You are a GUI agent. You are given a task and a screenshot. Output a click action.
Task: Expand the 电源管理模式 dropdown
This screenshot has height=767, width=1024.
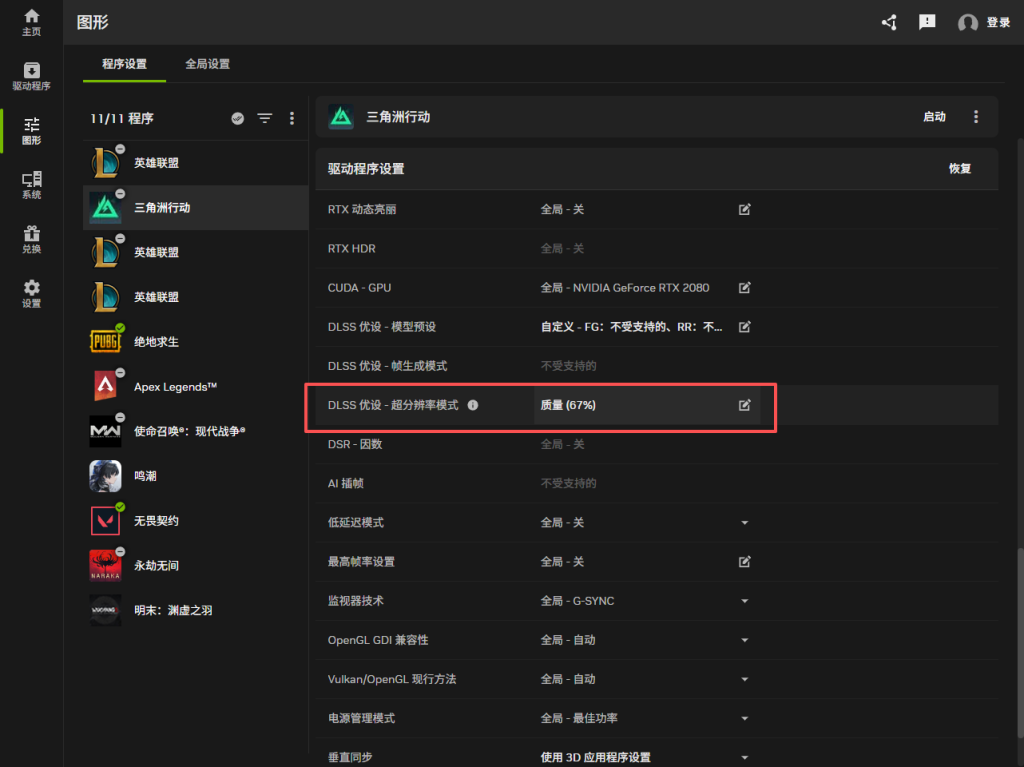tap(744, 718)
